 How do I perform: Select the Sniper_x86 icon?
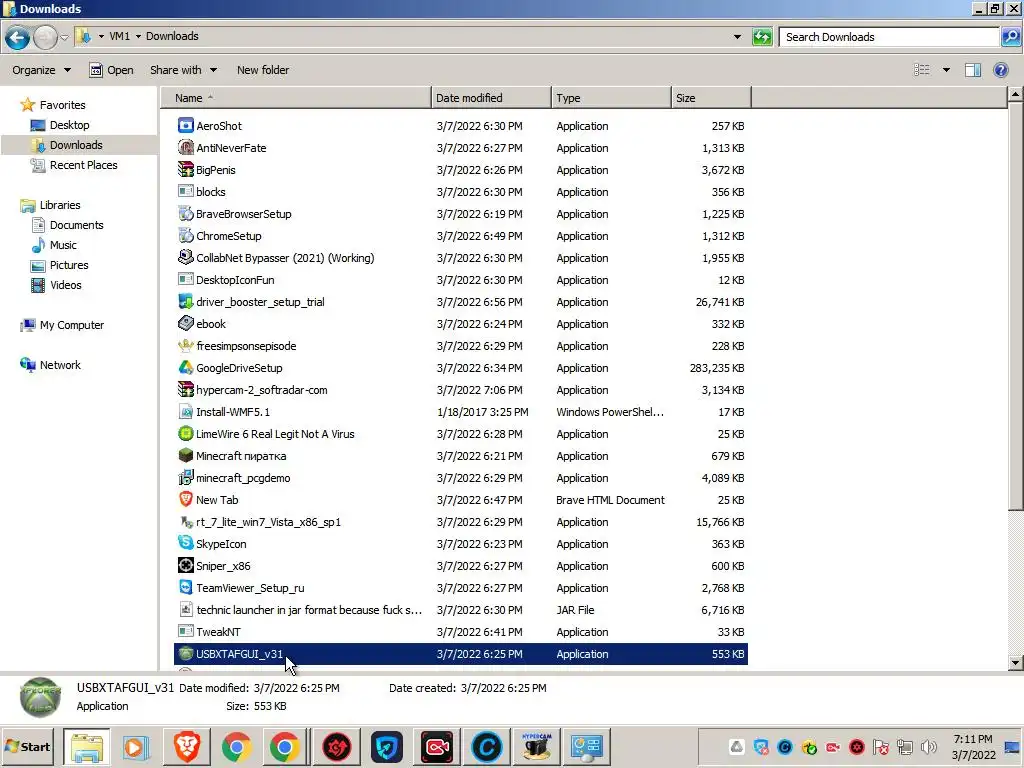pos(185,566)
